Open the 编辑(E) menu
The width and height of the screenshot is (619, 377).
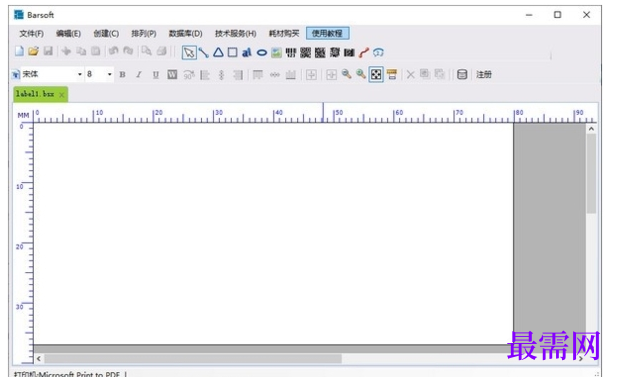[68, 34]
